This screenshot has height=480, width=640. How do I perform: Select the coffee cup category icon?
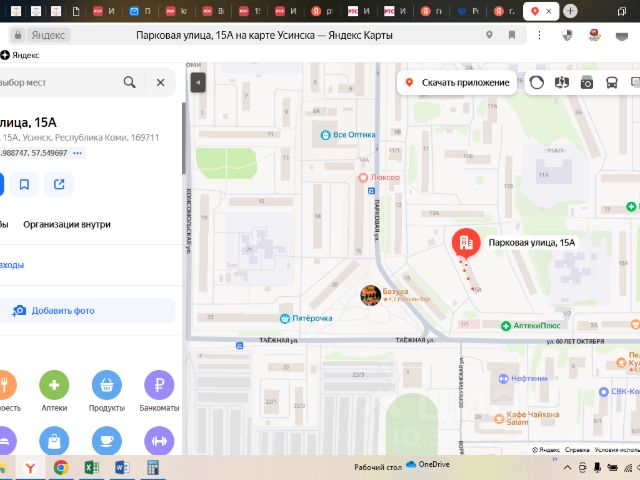107,441
